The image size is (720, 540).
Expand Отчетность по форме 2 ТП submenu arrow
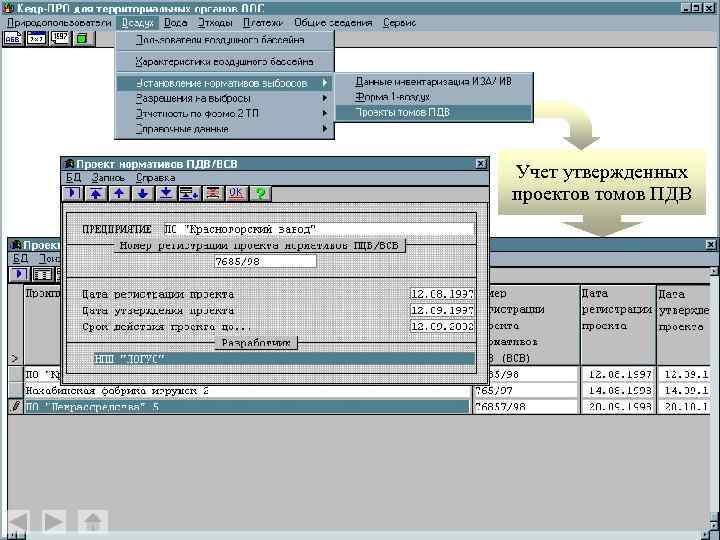[x=325, y=113]
